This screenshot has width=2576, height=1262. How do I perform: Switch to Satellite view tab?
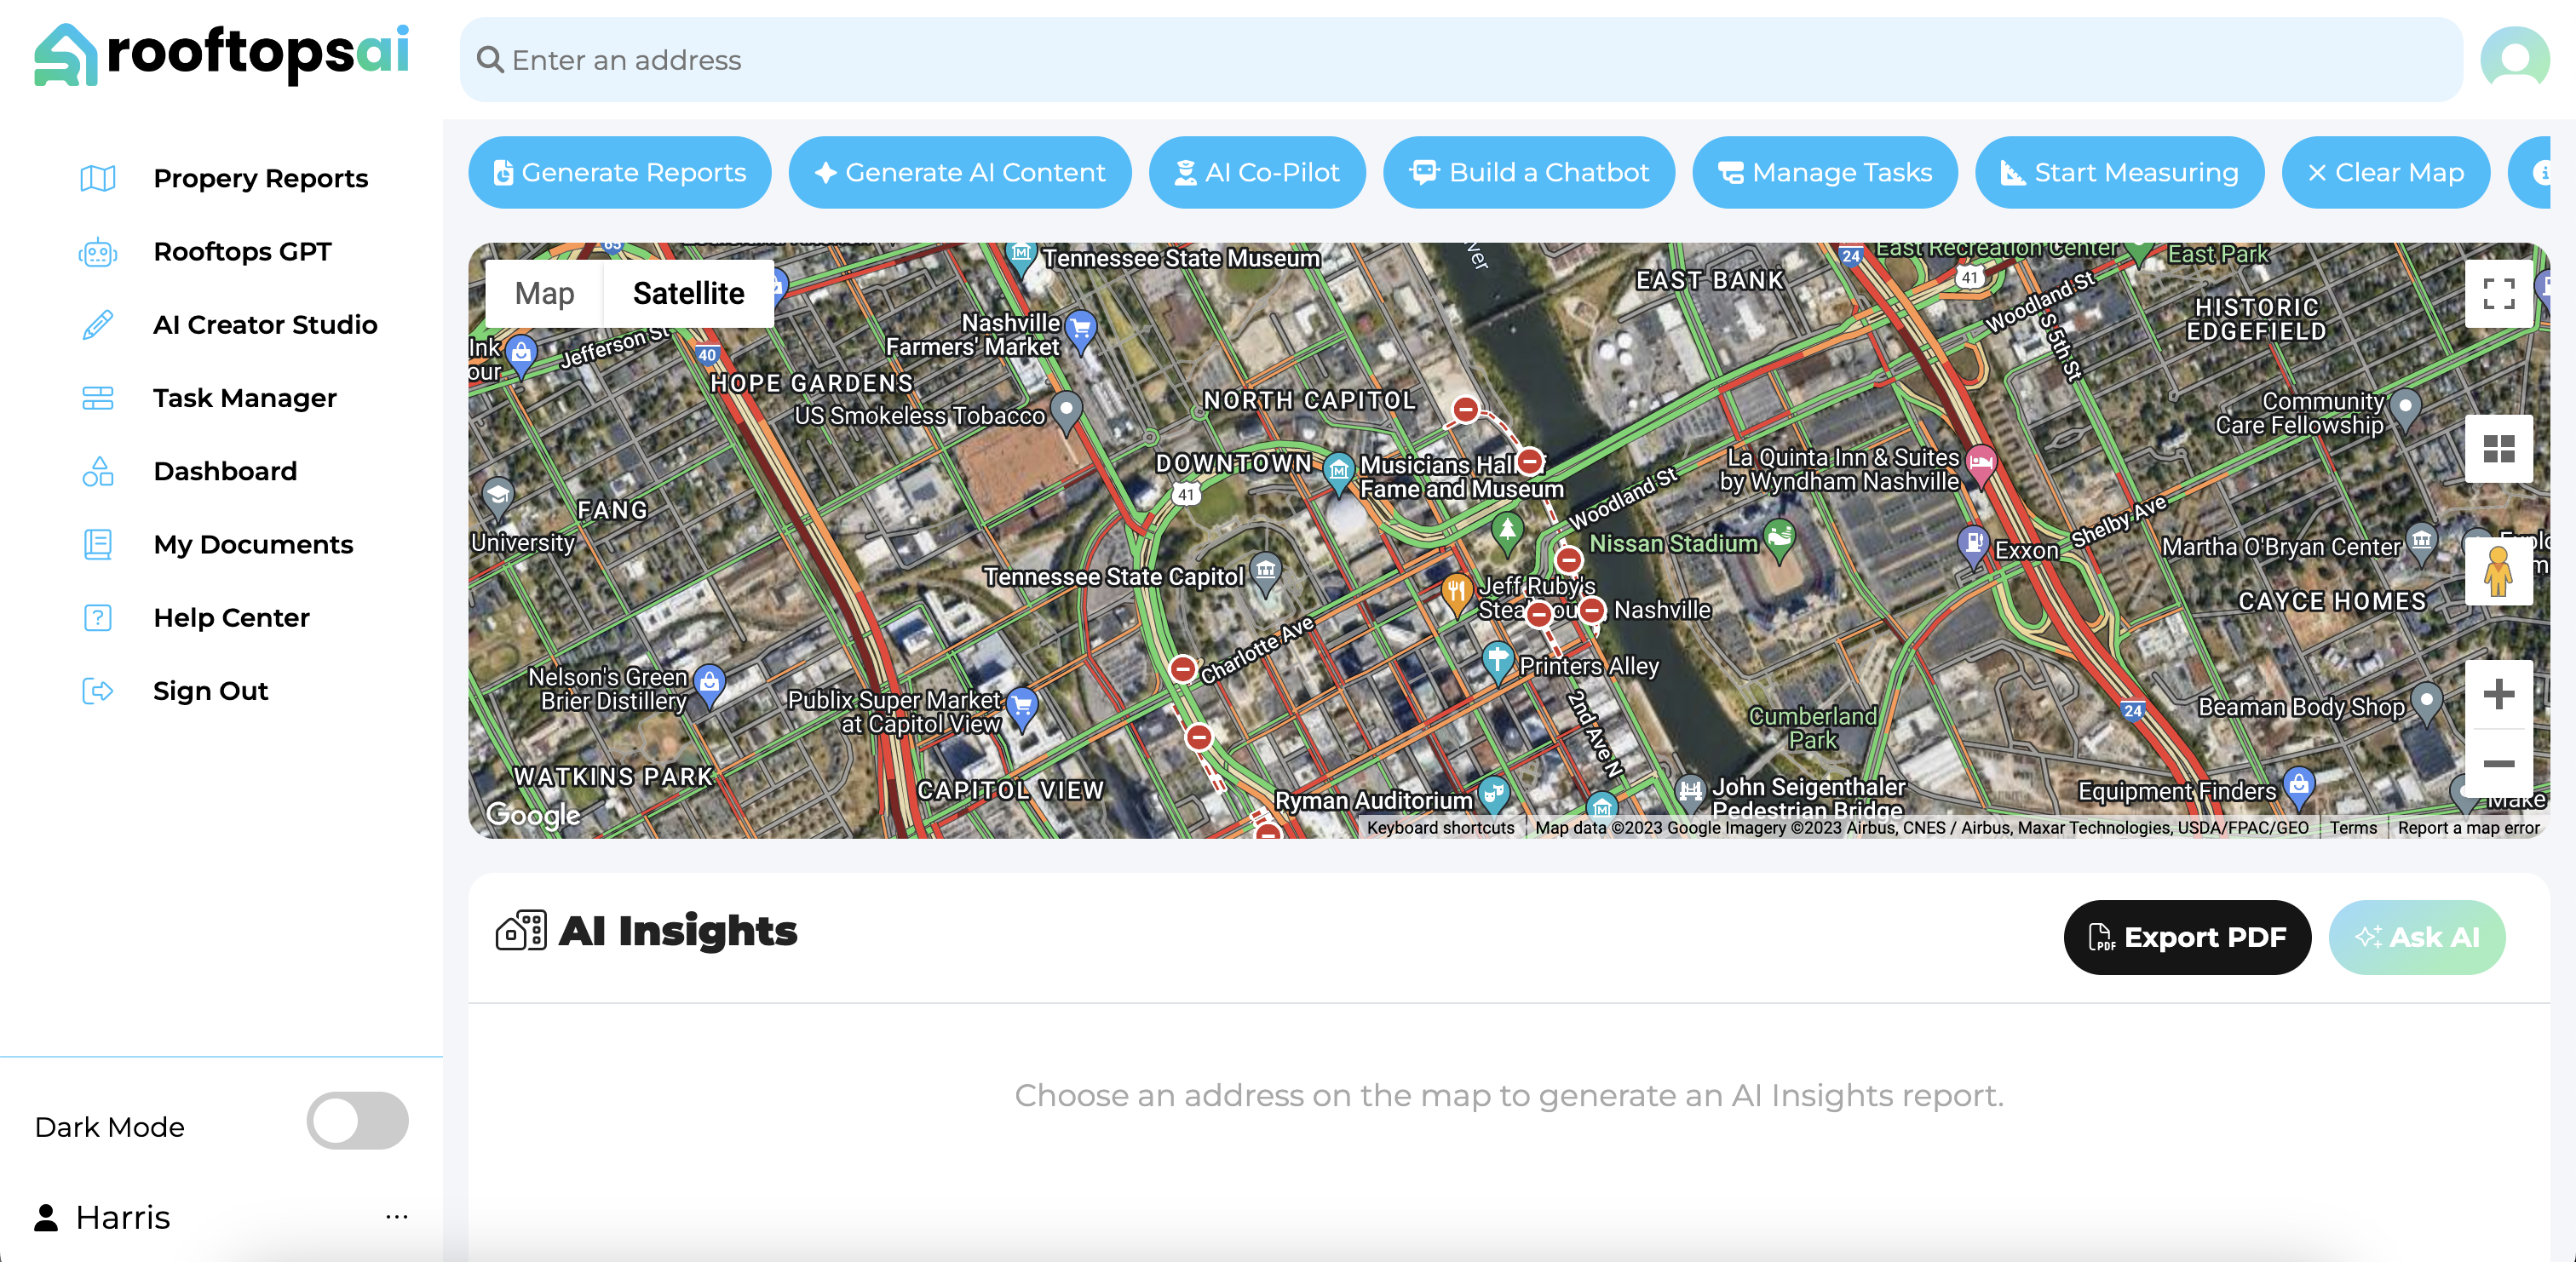(688, 294)
